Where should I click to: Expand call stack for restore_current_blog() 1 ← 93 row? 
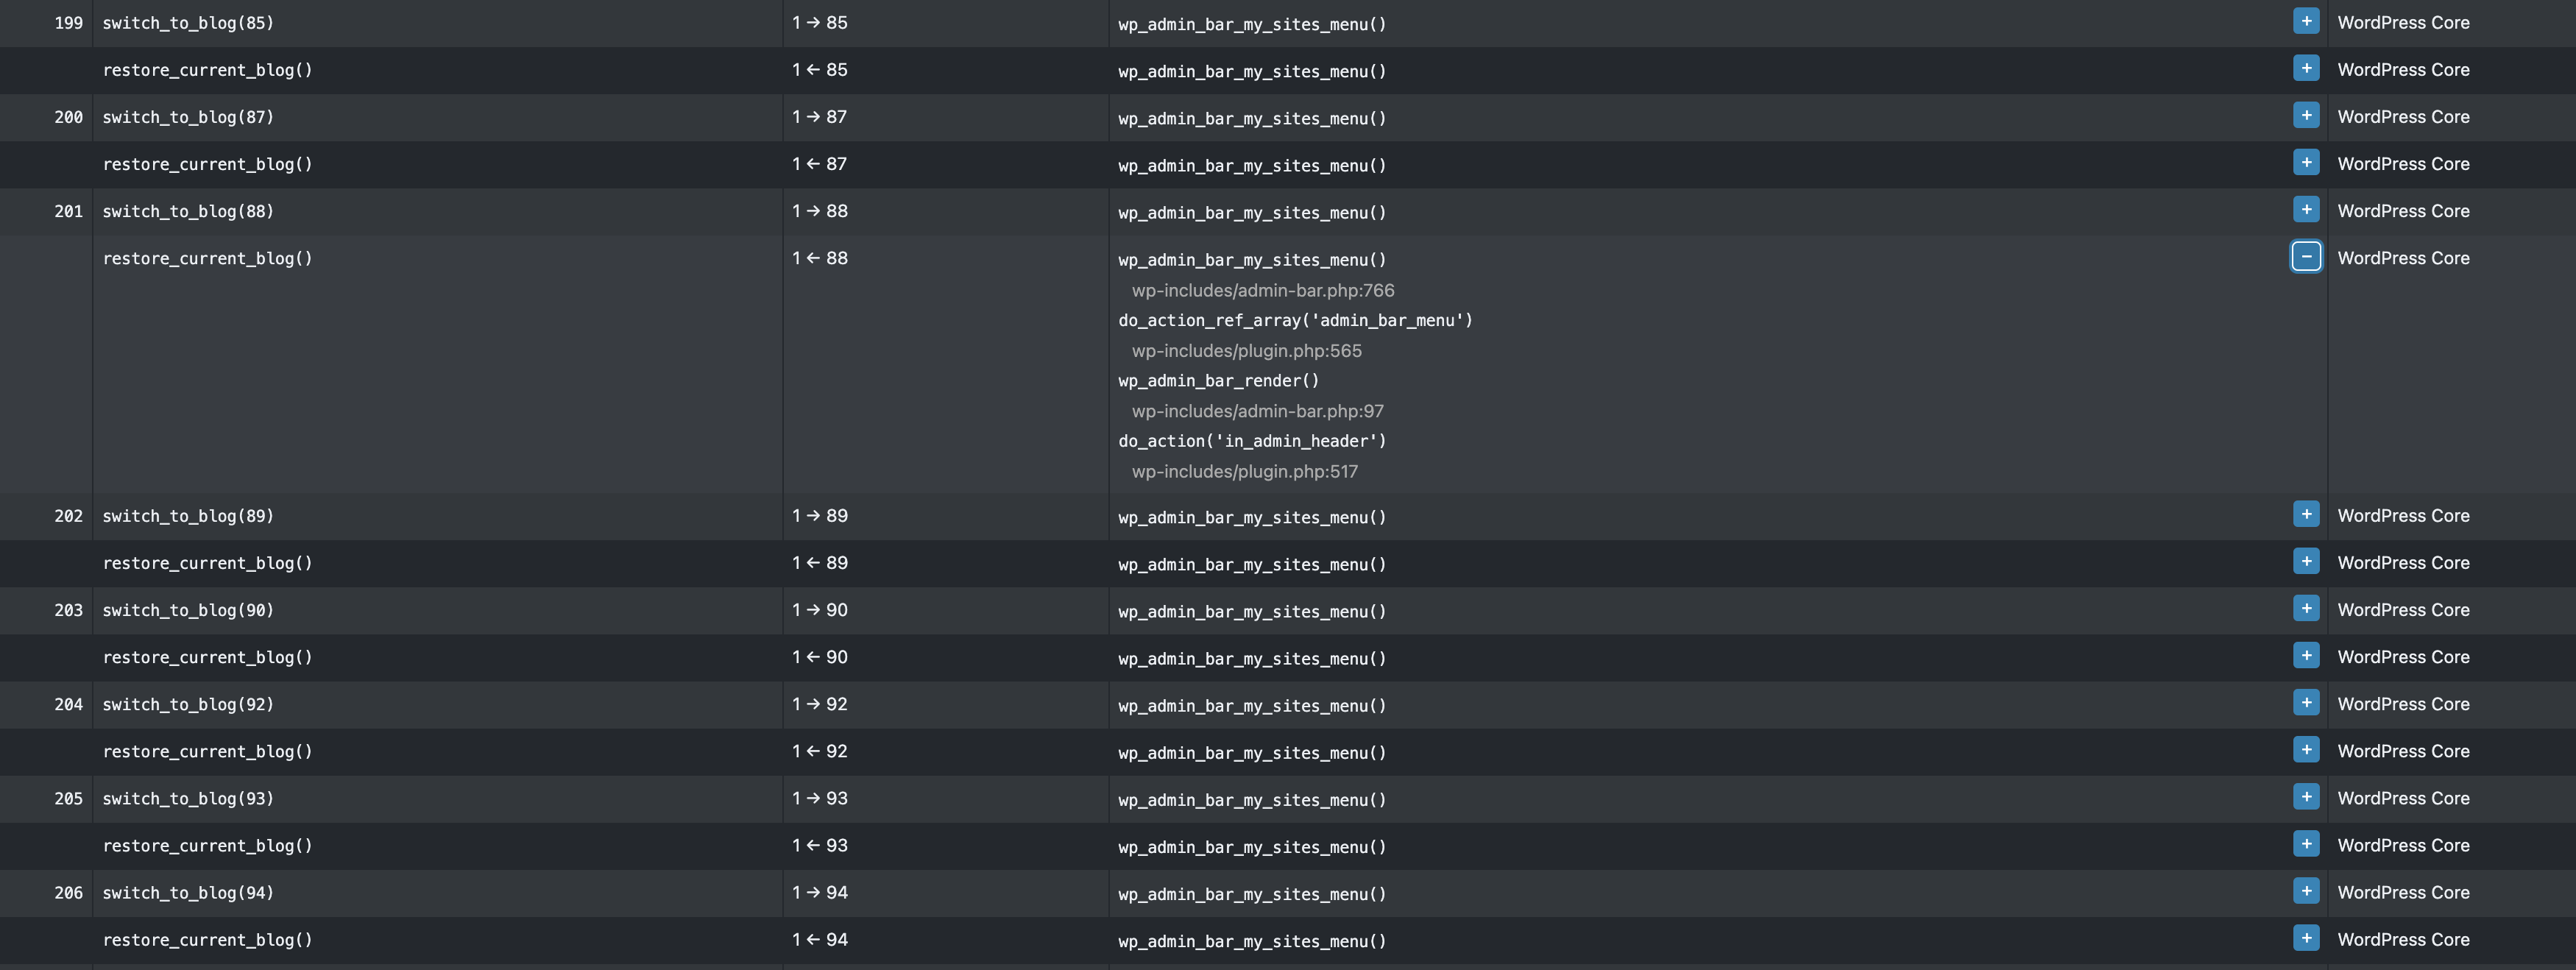pyautogui.click(x=2306, y=843)
